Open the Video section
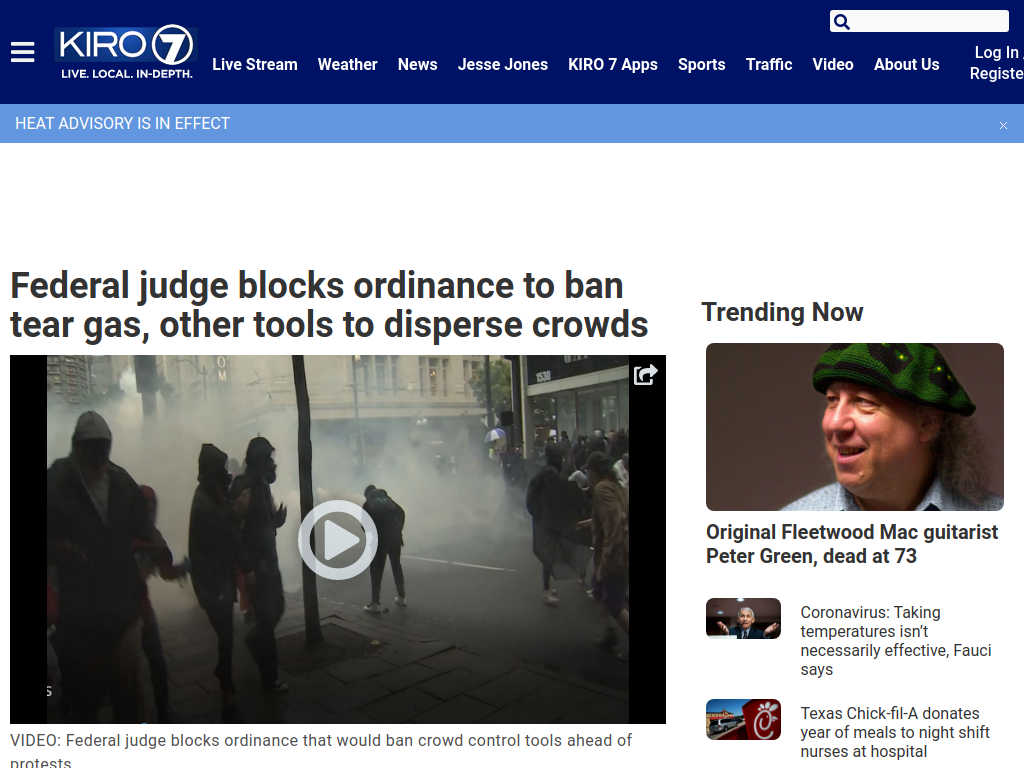The width and height of the screenshot is (1024, 768). [833, 65]
